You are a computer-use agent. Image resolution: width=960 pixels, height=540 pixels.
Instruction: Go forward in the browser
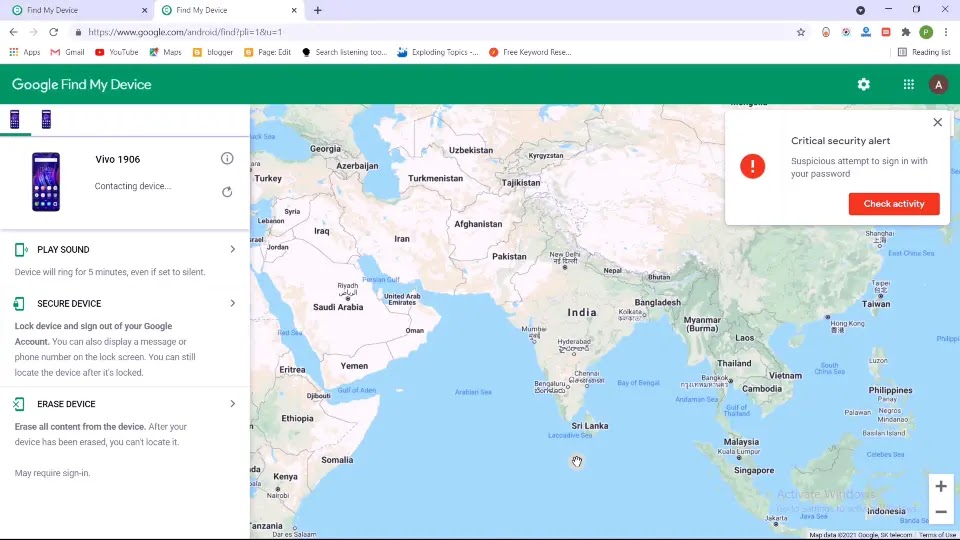click(x=34, y=32)
